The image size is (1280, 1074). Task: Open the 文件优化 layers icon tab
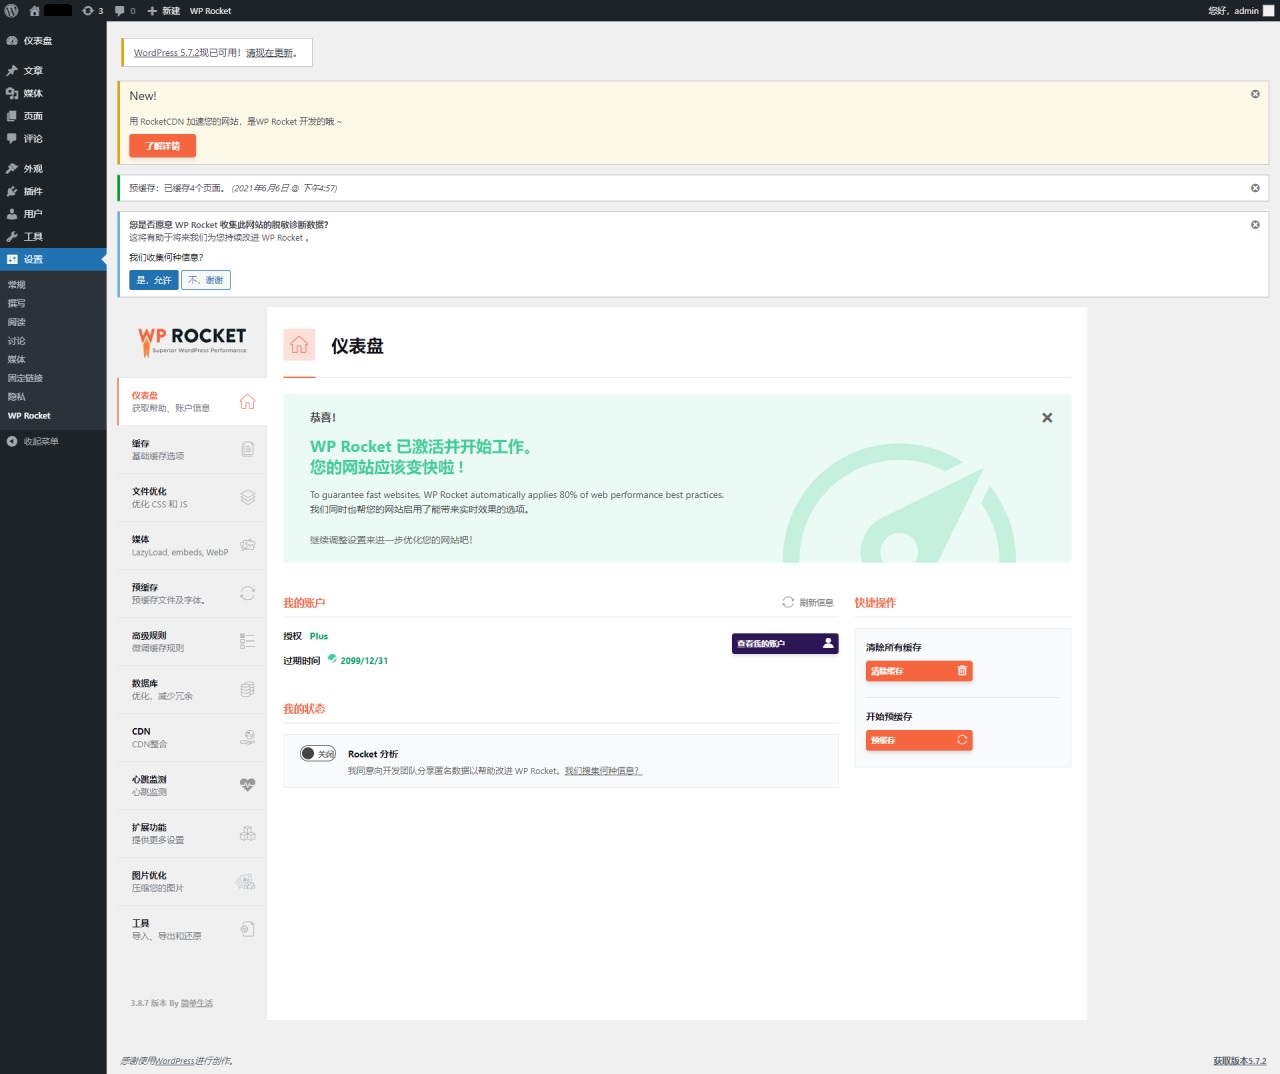(x=247, y=498)
